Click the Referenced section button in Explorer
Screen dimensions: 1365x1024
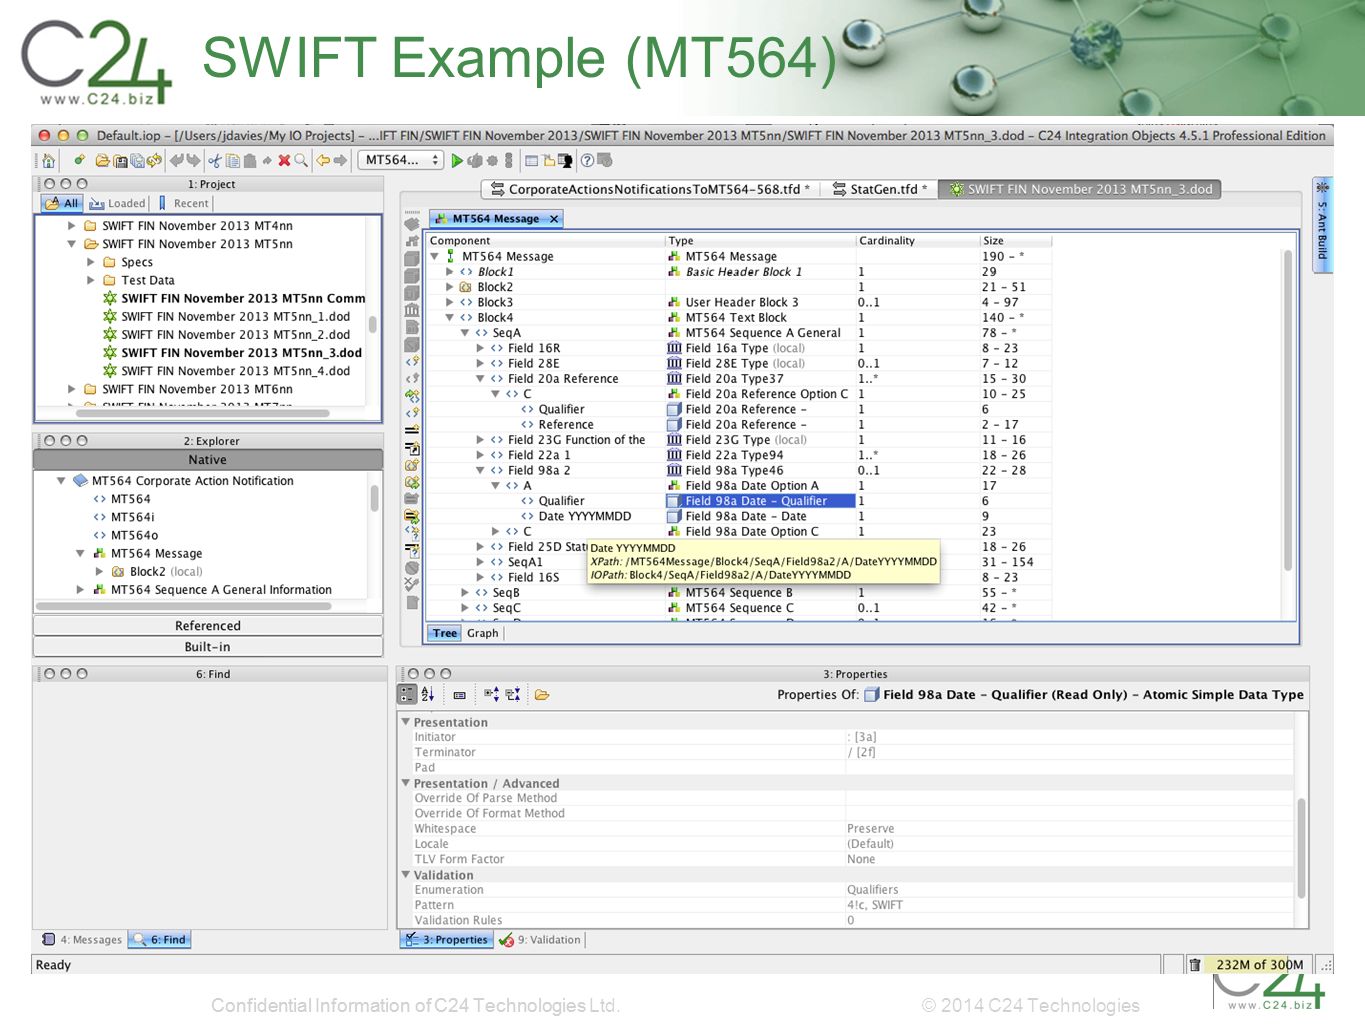pyautogui.click(x=208, y=626)
